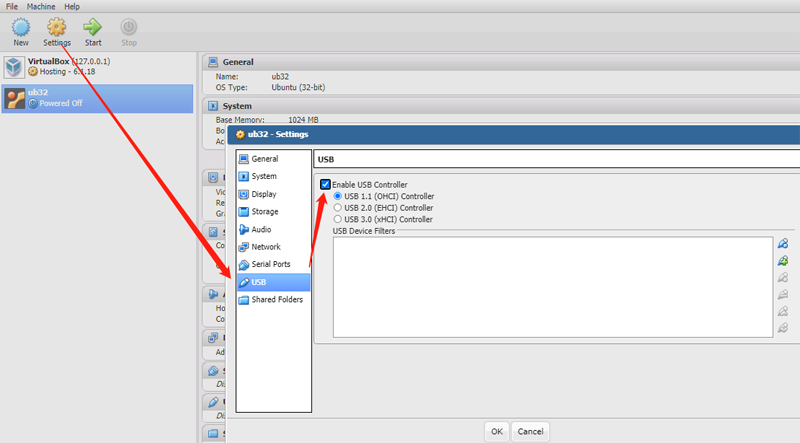Image resolution: width=800 pixels, height=443 pixels.
Task: Click the System section icon in details pane
Action: tap(213, 106)
